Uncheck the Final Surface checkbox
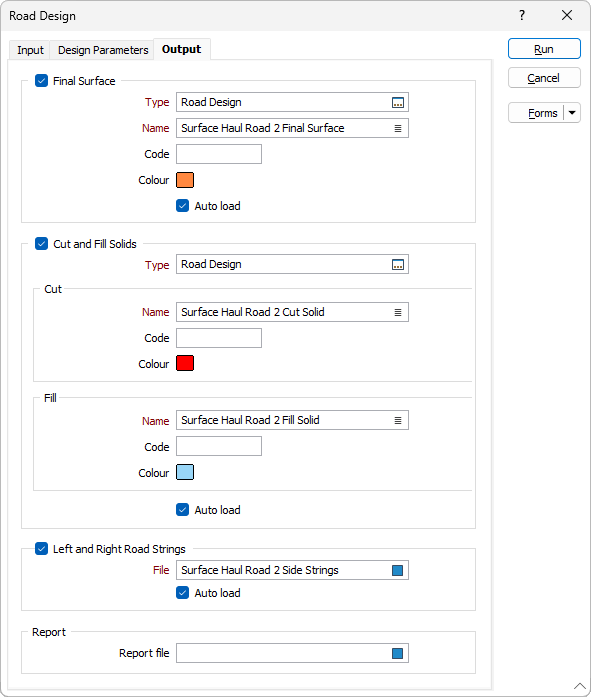This screenshot has height=697, width=591. 41,81
